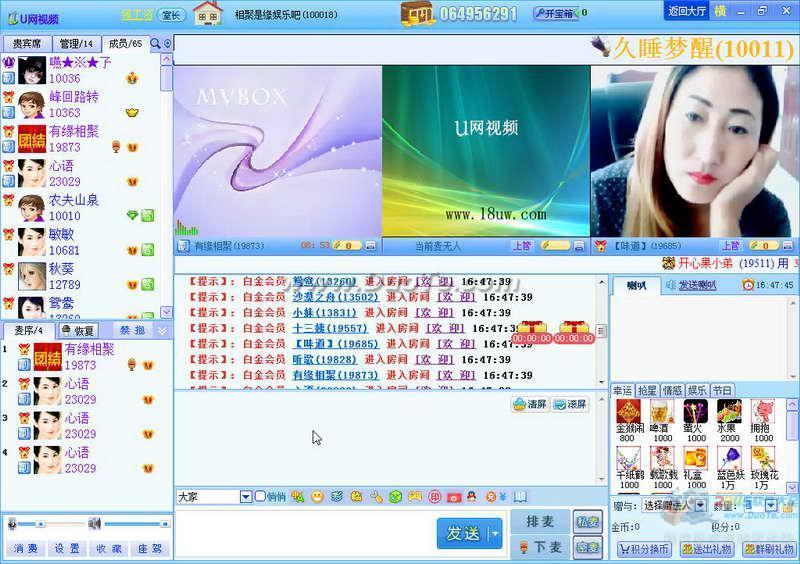Click the 消费 button at bottom left
Viewport: 800px width, 564px height.
pyautogui.click(x=25, y=549)
